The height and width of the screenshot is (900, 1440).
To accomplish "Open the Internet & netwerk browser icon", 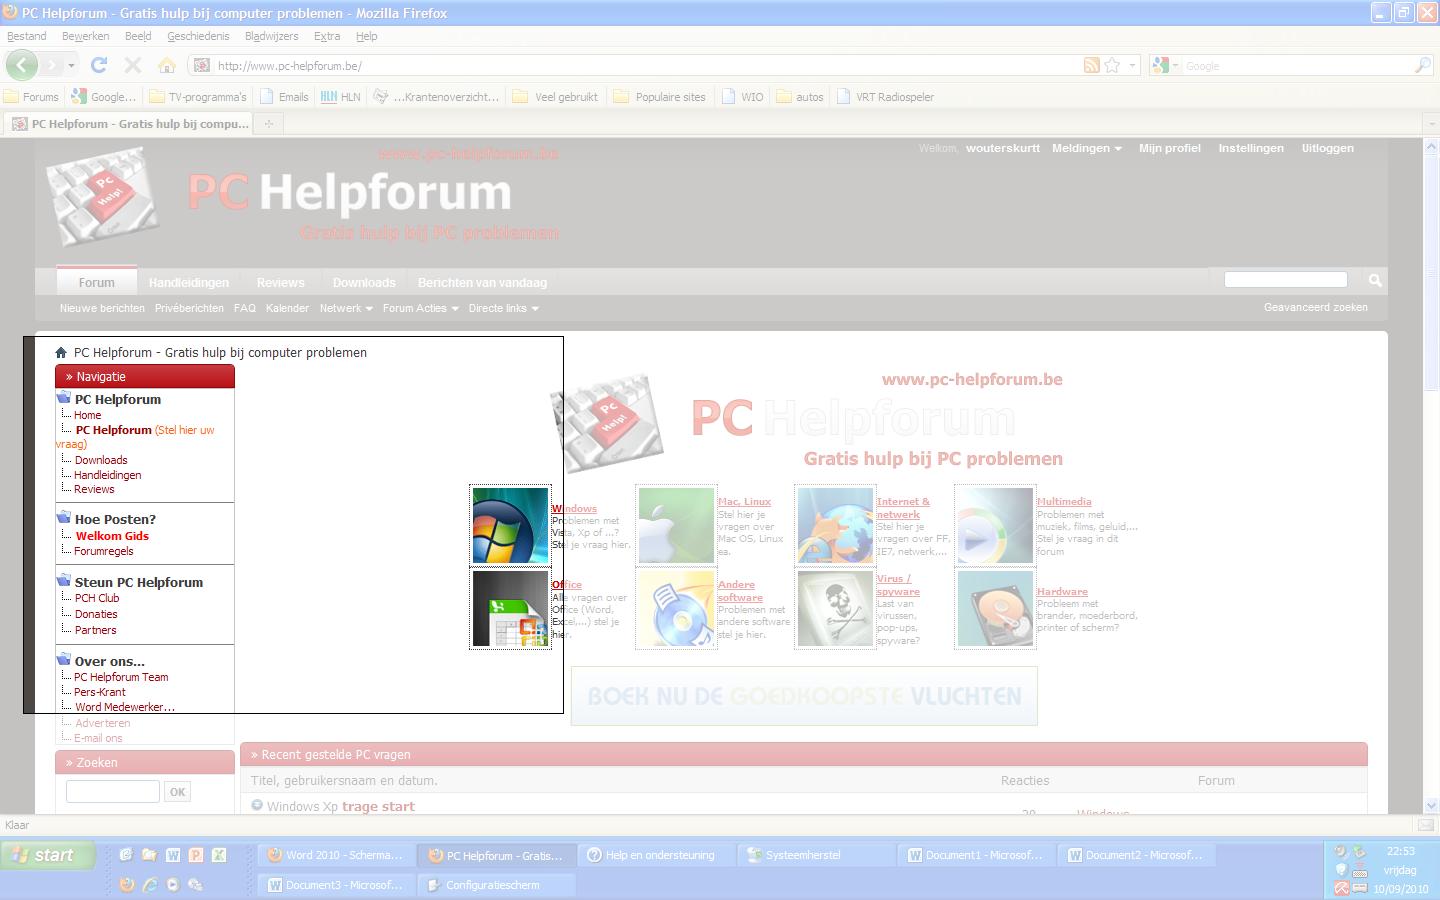I will pos(835,525).
